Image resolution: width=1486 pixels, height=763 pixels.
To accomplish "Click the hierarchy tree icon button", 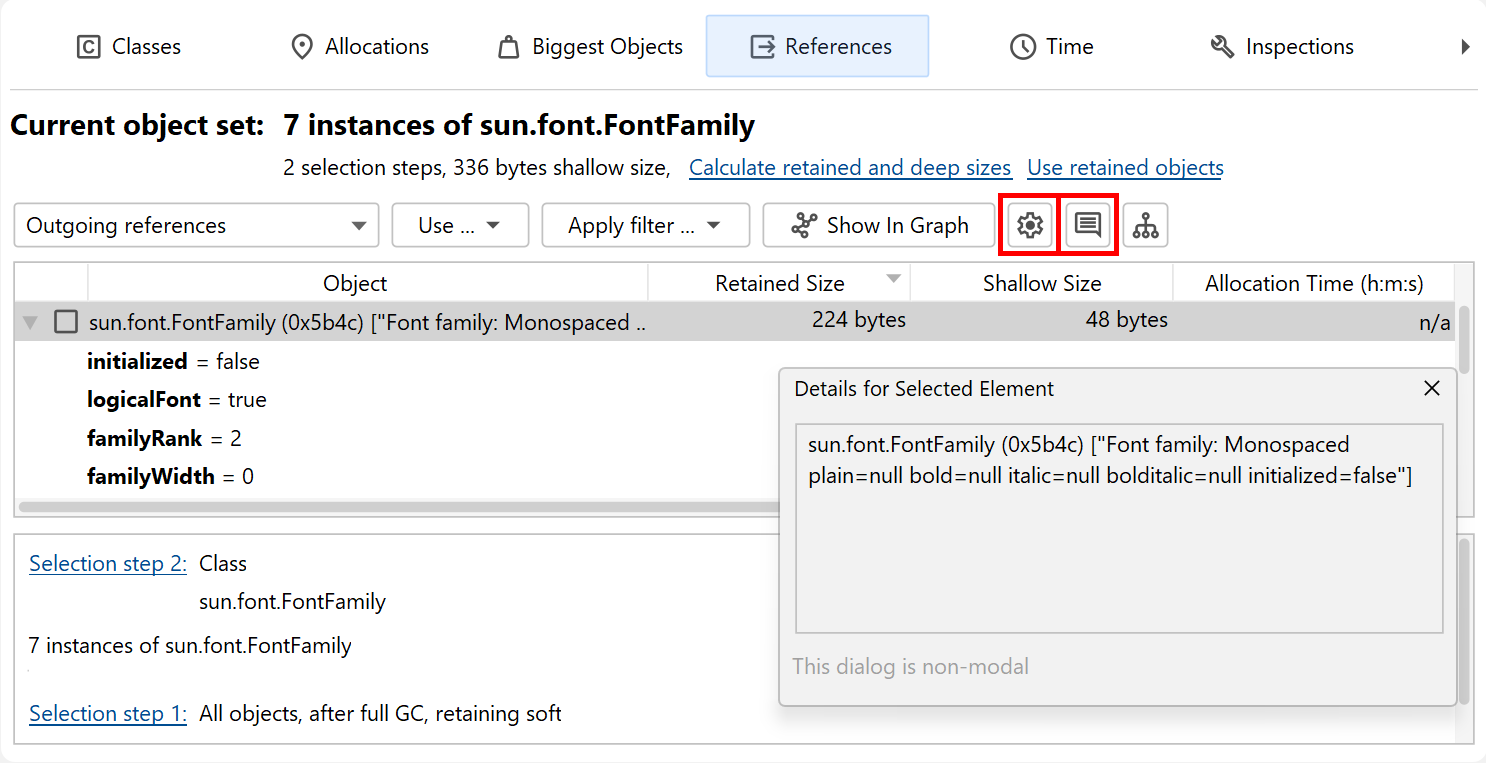I will pyautogui.click(x=1145, y=226).
